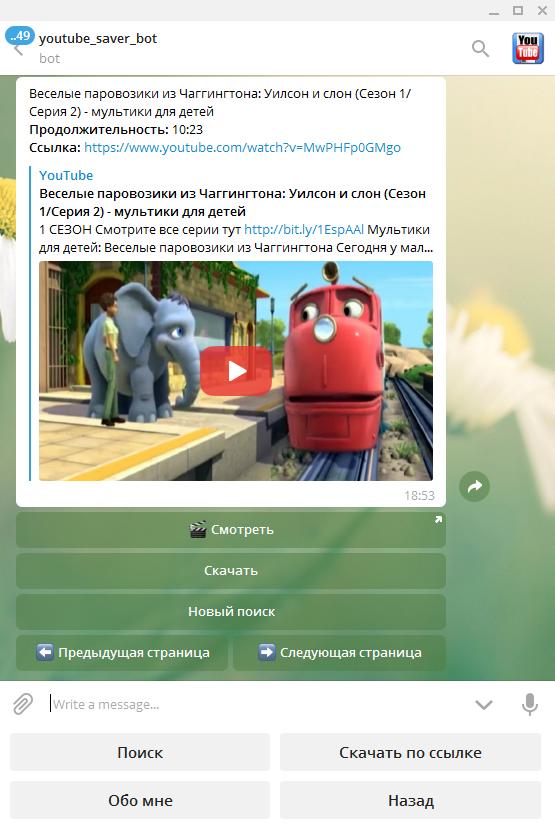Open search in chat magnifier icon
The width and height of the screenshot is (555, 825).
coord(480,48)
